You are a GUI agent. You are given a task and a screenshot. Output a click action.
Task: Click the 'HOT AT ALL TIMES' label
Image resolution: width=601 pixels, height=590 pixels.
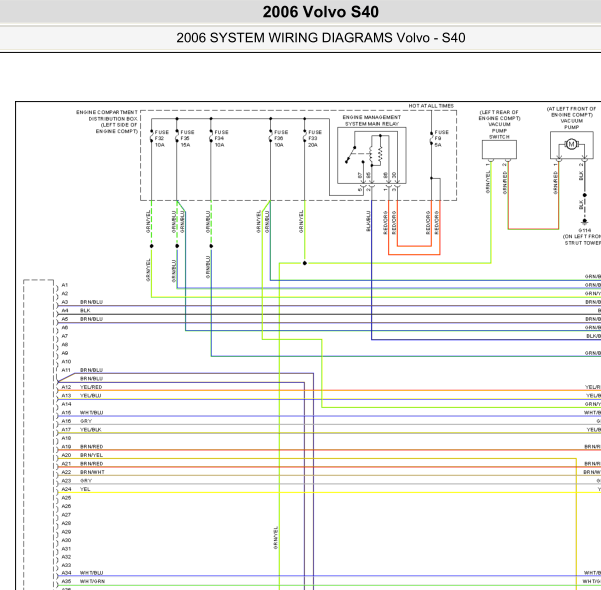coord(431,106)
